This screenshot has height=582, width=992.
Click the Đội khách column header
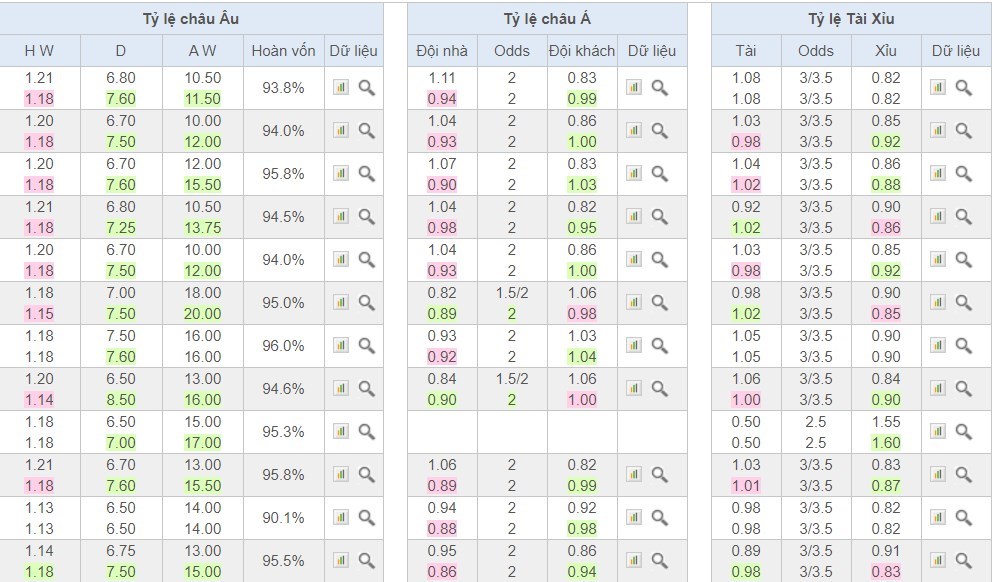pos(581,51)
